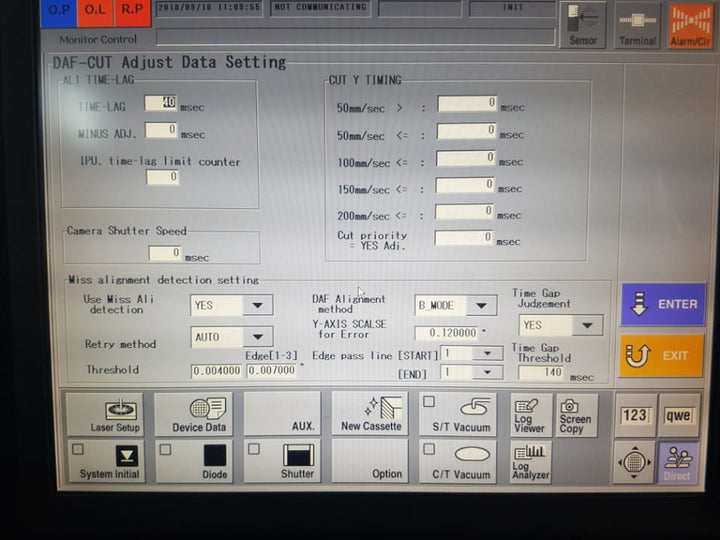This screenshot has height=540, width=720.
Task: Enable the Shutter checkbox
Action: pos(254,449)
